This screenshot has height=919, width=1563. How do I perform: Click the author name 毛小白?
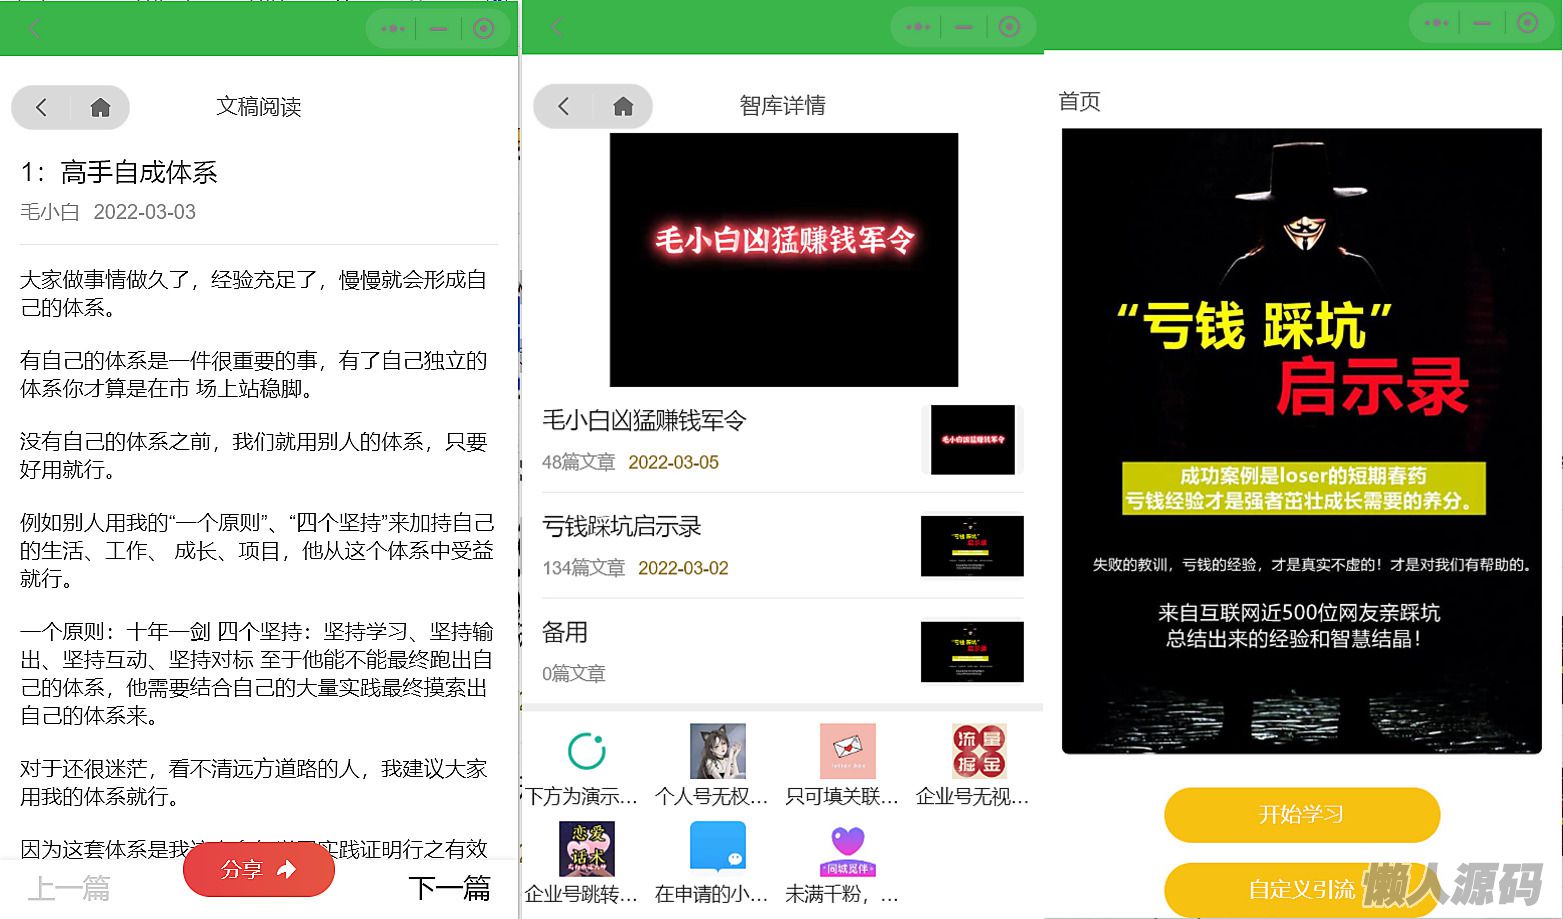[50, 212]
